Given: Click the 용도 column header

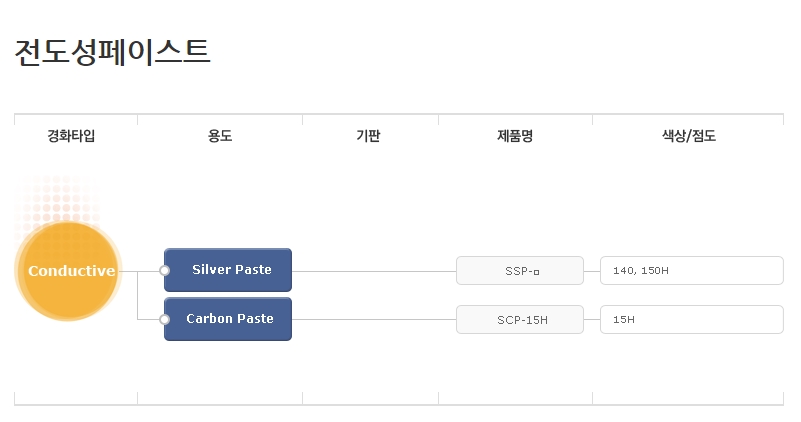Looking at the screenshot, I should click(x=220, y=136).
